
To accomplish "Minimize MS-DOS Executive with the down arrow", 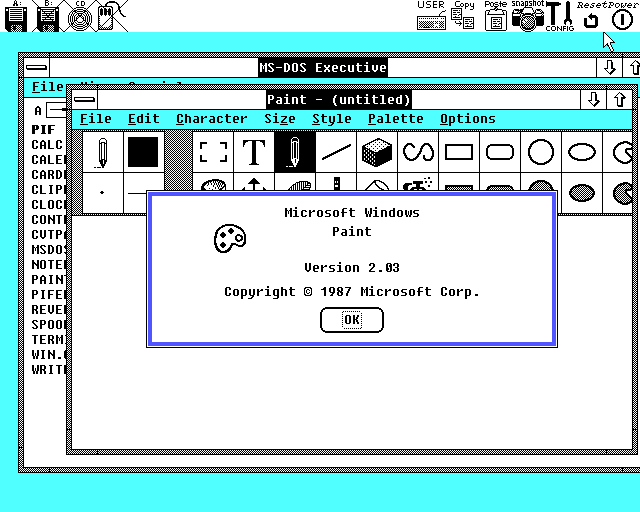I will (609, 67).
